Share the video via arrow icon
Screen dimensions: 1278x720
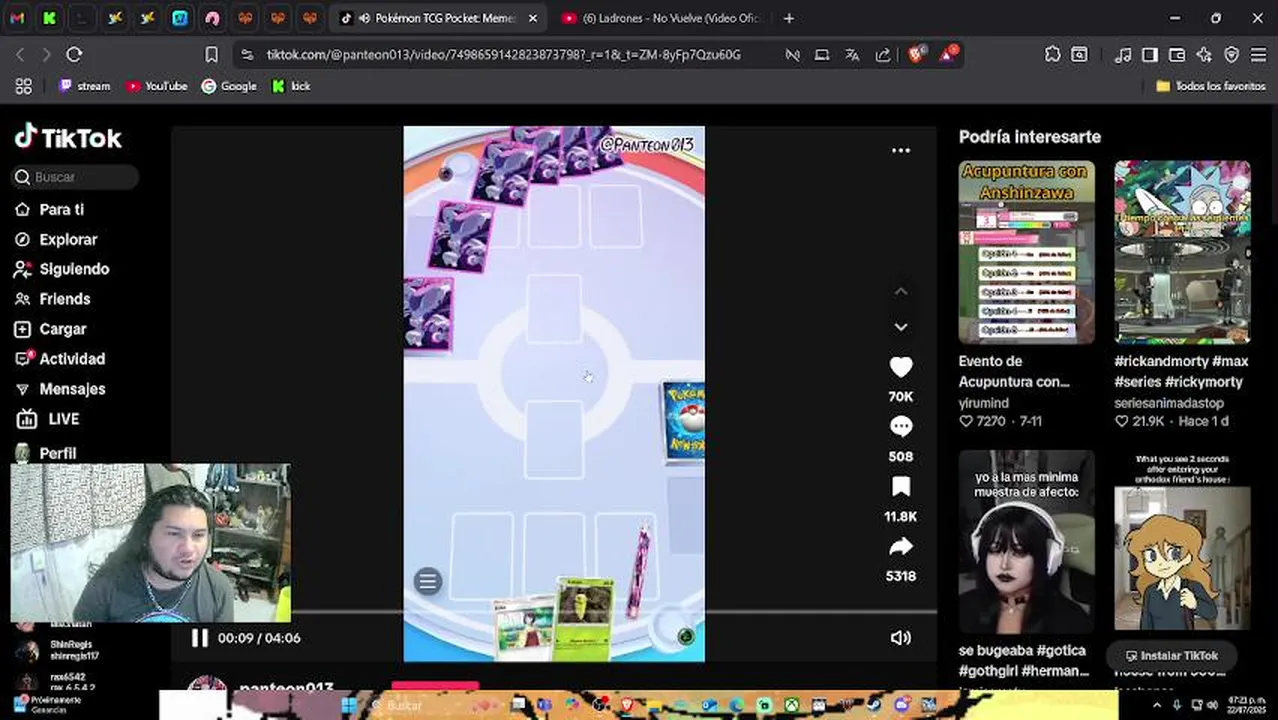click(x=900, y=547)
